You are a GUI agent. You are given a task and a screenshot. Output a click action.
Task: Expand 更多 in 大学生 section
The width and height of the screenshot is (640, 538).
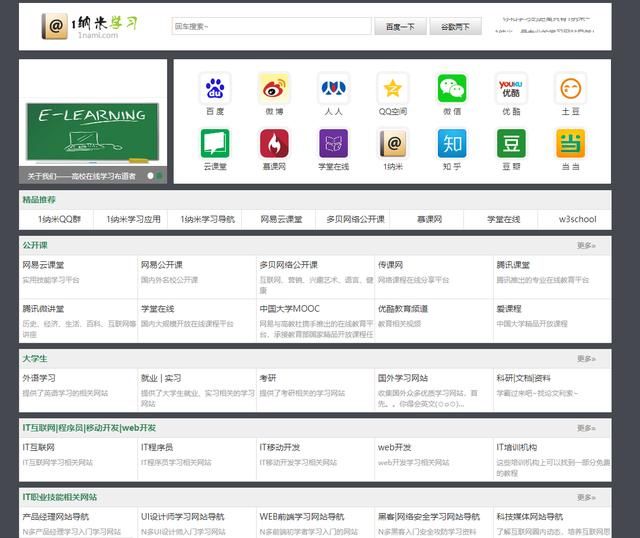[586, 359]
